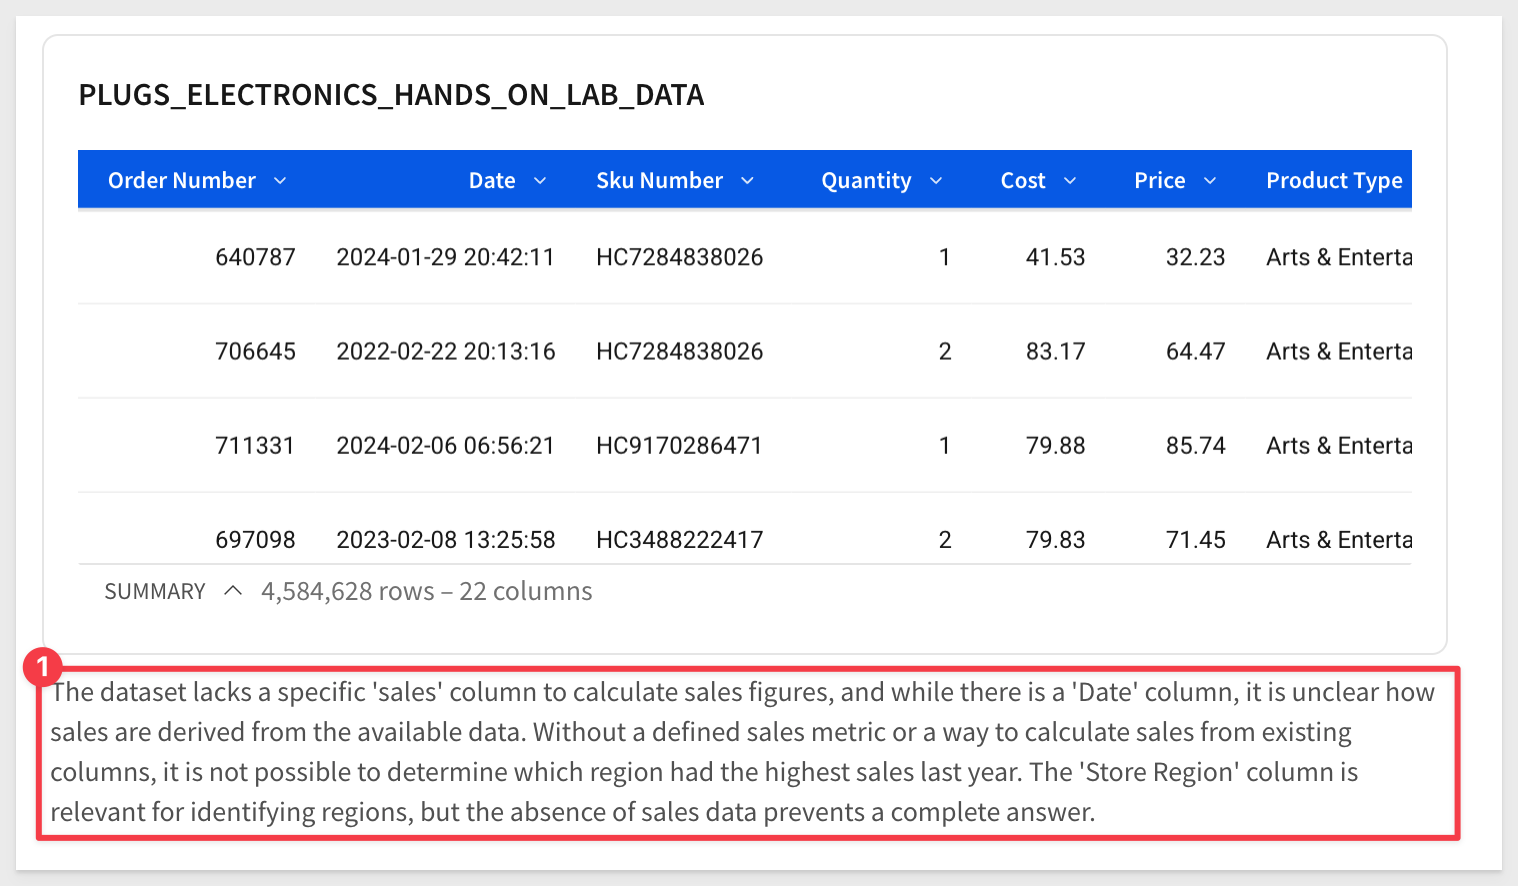Select date cell 2022-02-22 20:13:16

tap(446, 351)
